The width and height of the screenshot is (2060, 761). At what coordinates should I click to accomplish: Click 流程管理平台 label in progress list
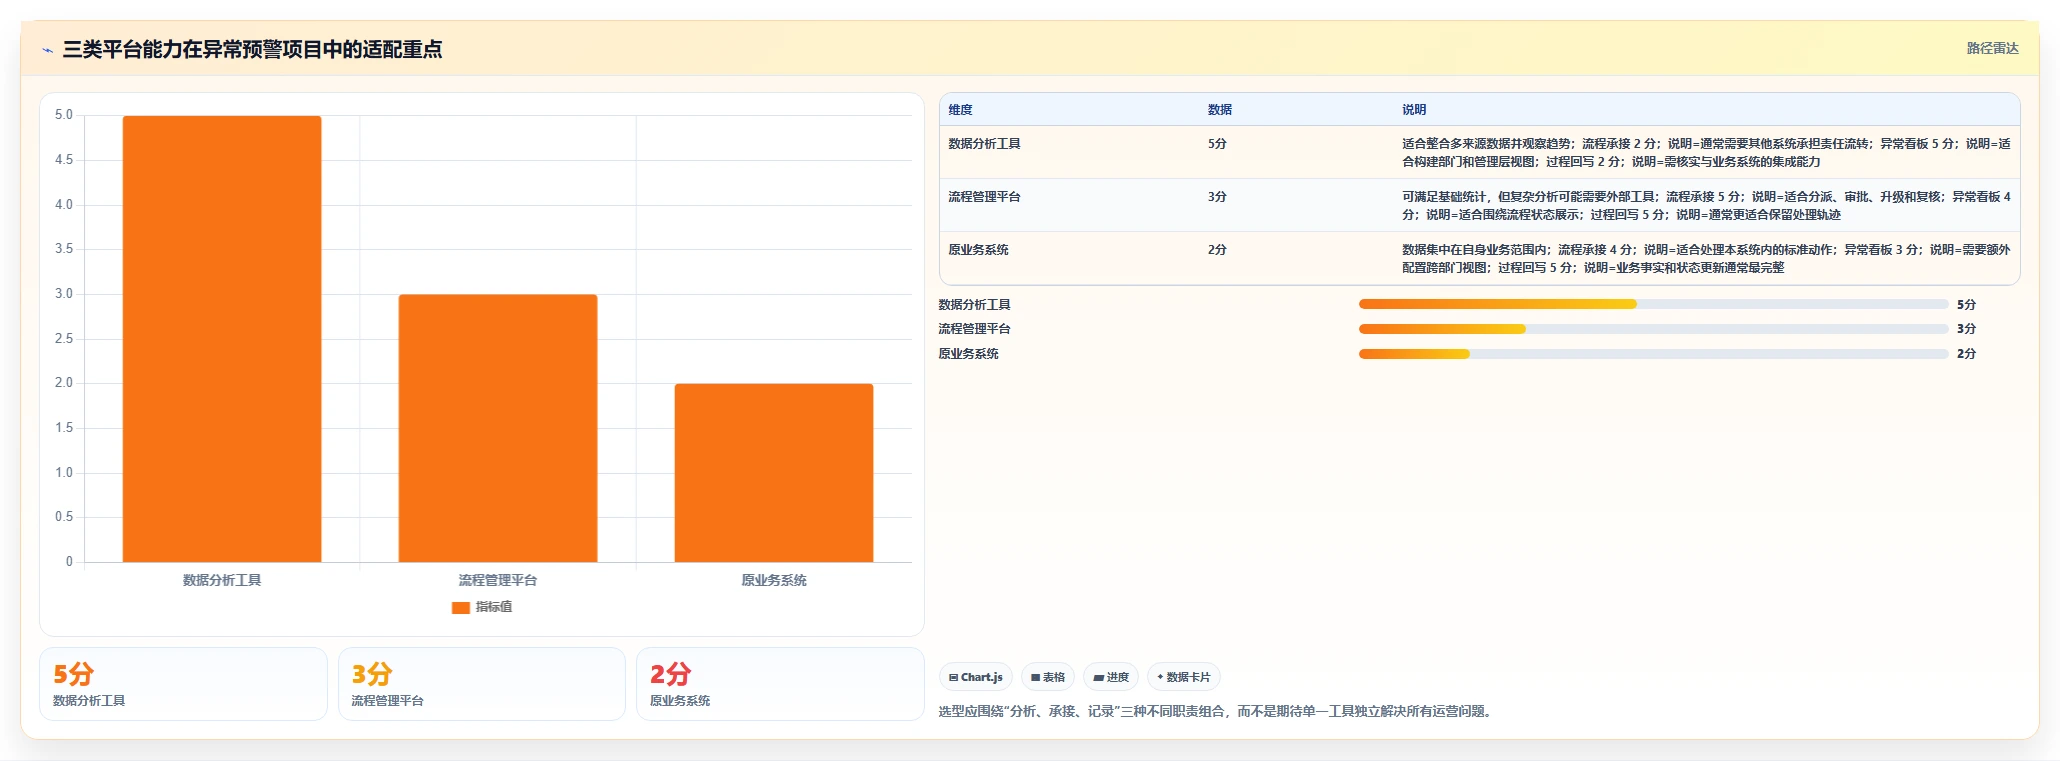coord(974,329)
